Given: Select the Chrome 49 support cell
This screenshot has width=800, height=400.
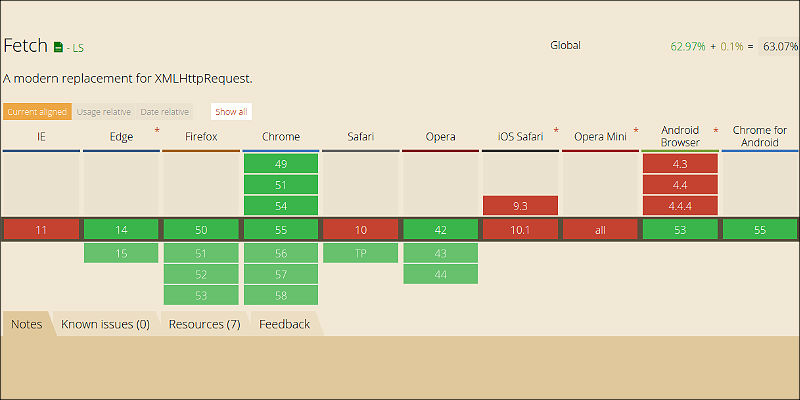Looking at the screenshot, I should point(281,164).
